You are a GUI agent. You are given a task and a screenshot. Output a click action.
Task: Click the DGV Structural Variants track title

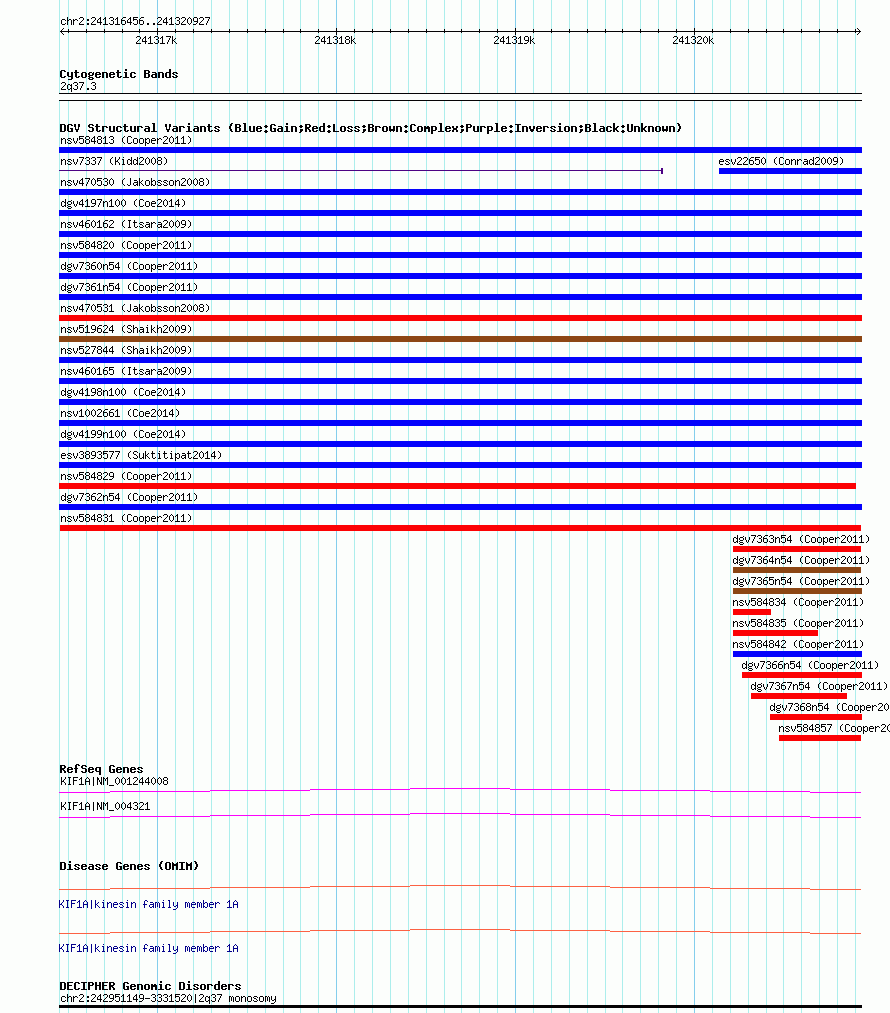371,128
